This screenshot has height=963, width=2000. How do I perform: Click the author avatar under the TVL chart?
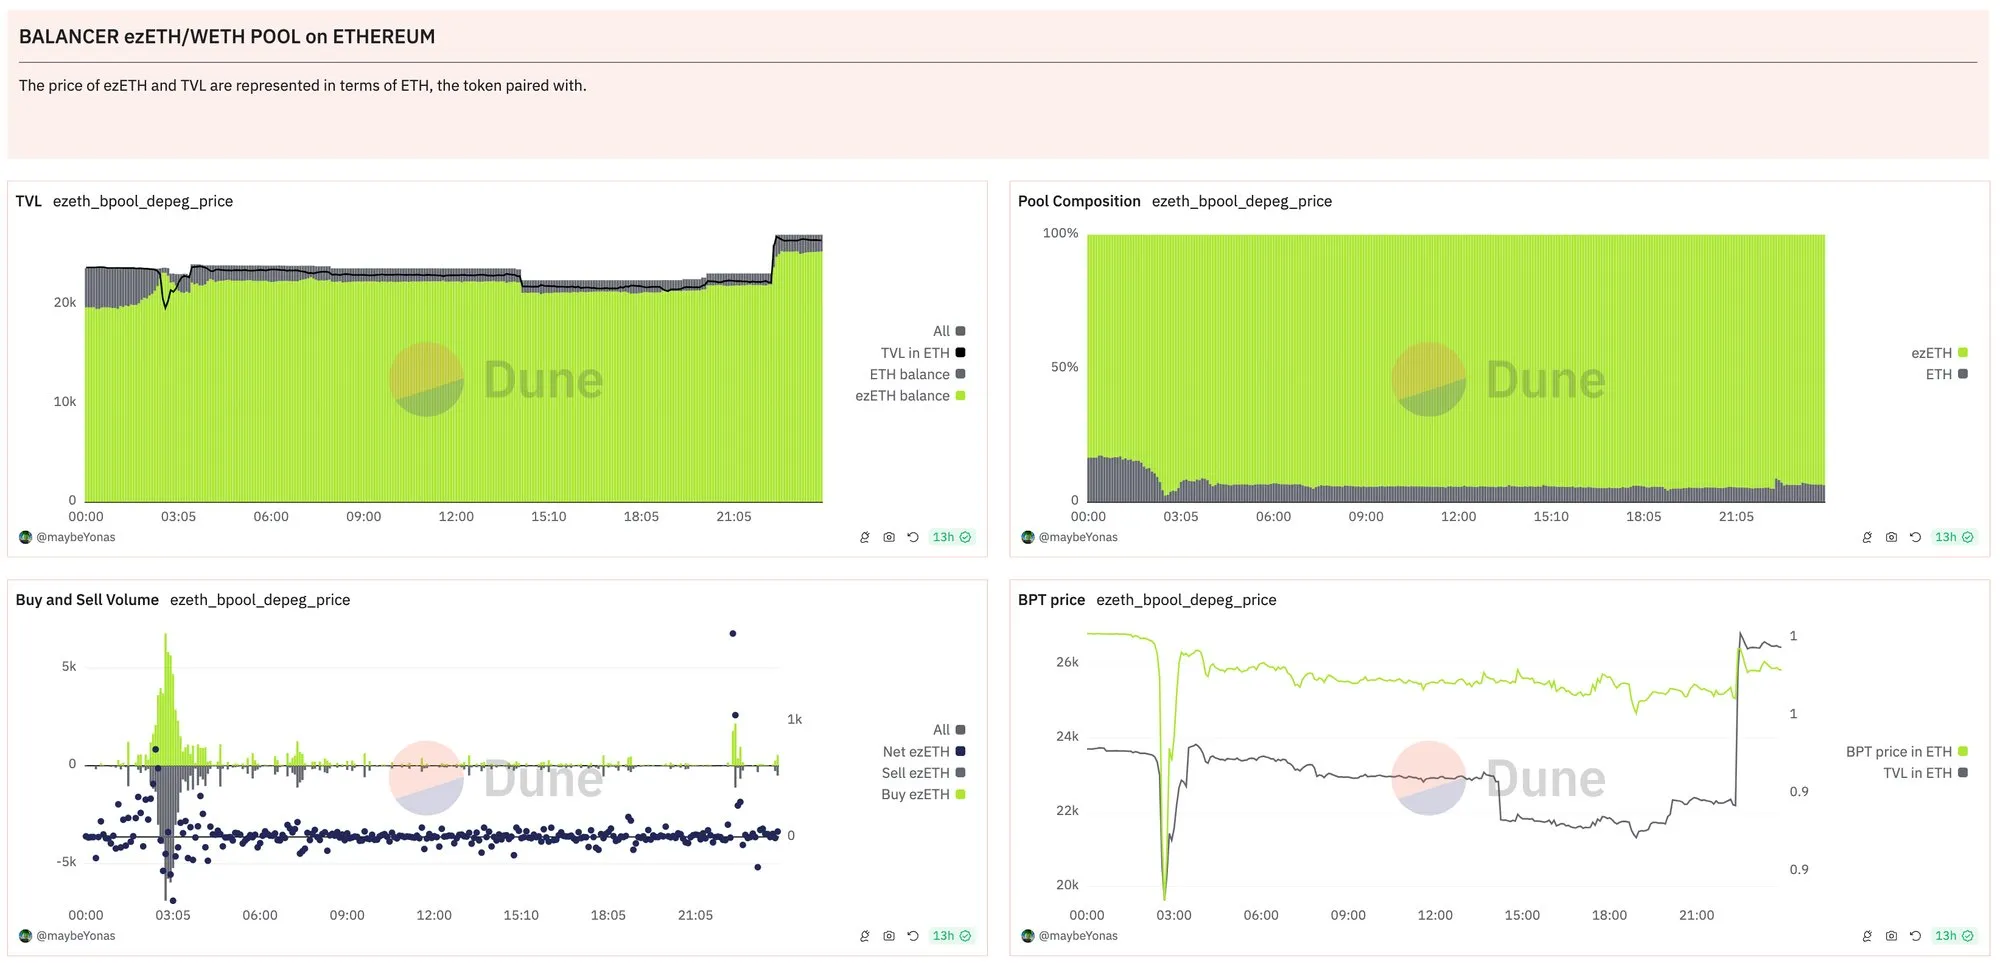click(x=26, y=537)
